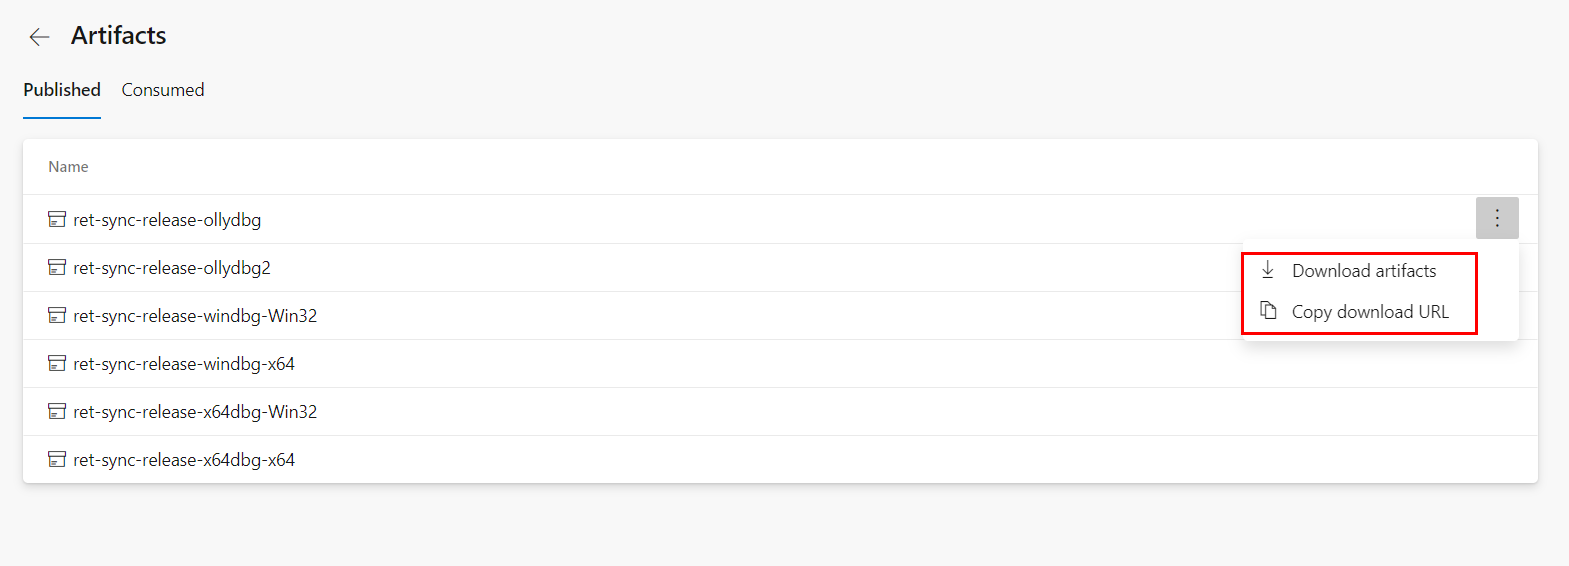
Task: Click the ret-sync-release-ollydbg artifact icon
Action: pos(57,219)
